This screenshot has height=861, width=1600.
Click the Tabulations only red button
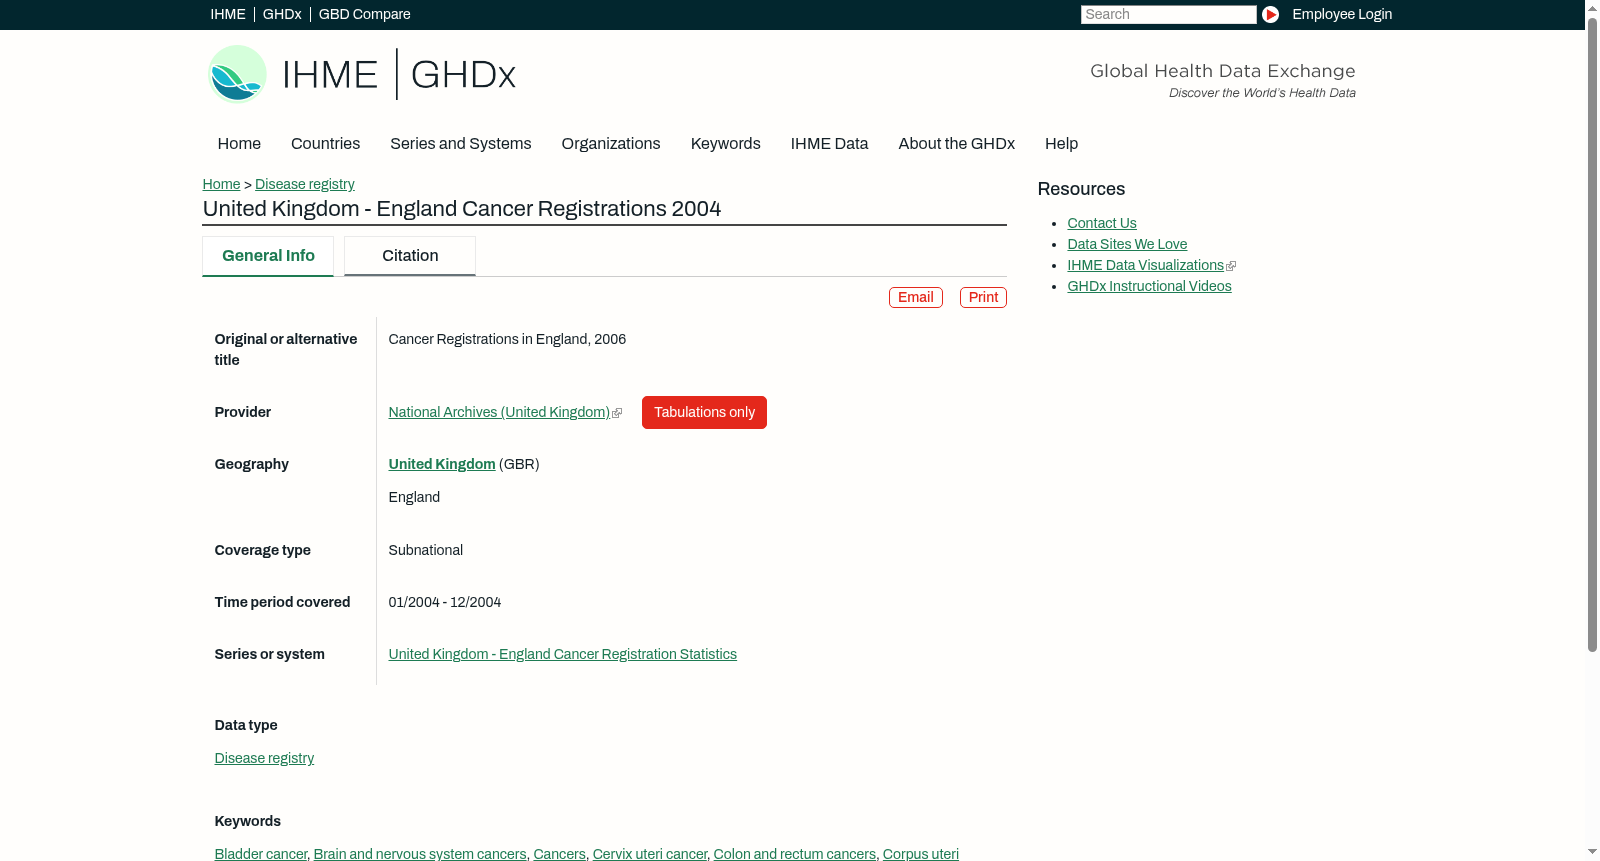[x=704, y=413]
